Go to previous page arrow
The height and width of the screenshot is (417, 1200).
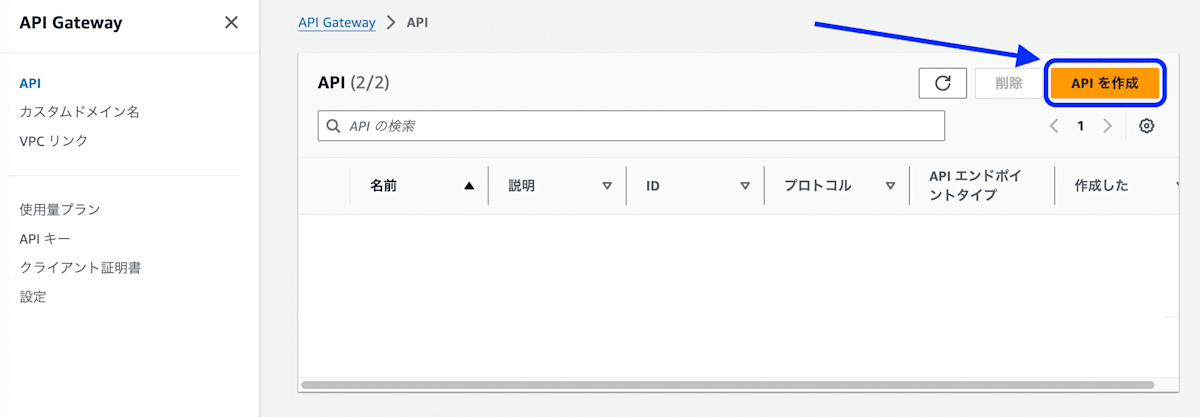tap(1054, 126)
